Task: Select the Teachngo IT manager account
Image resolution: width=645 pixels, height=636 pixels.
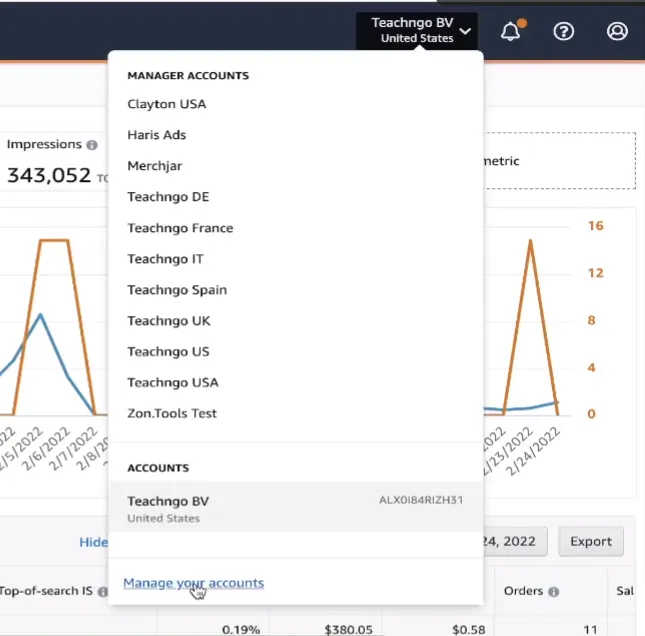Action: click(165, 259)
